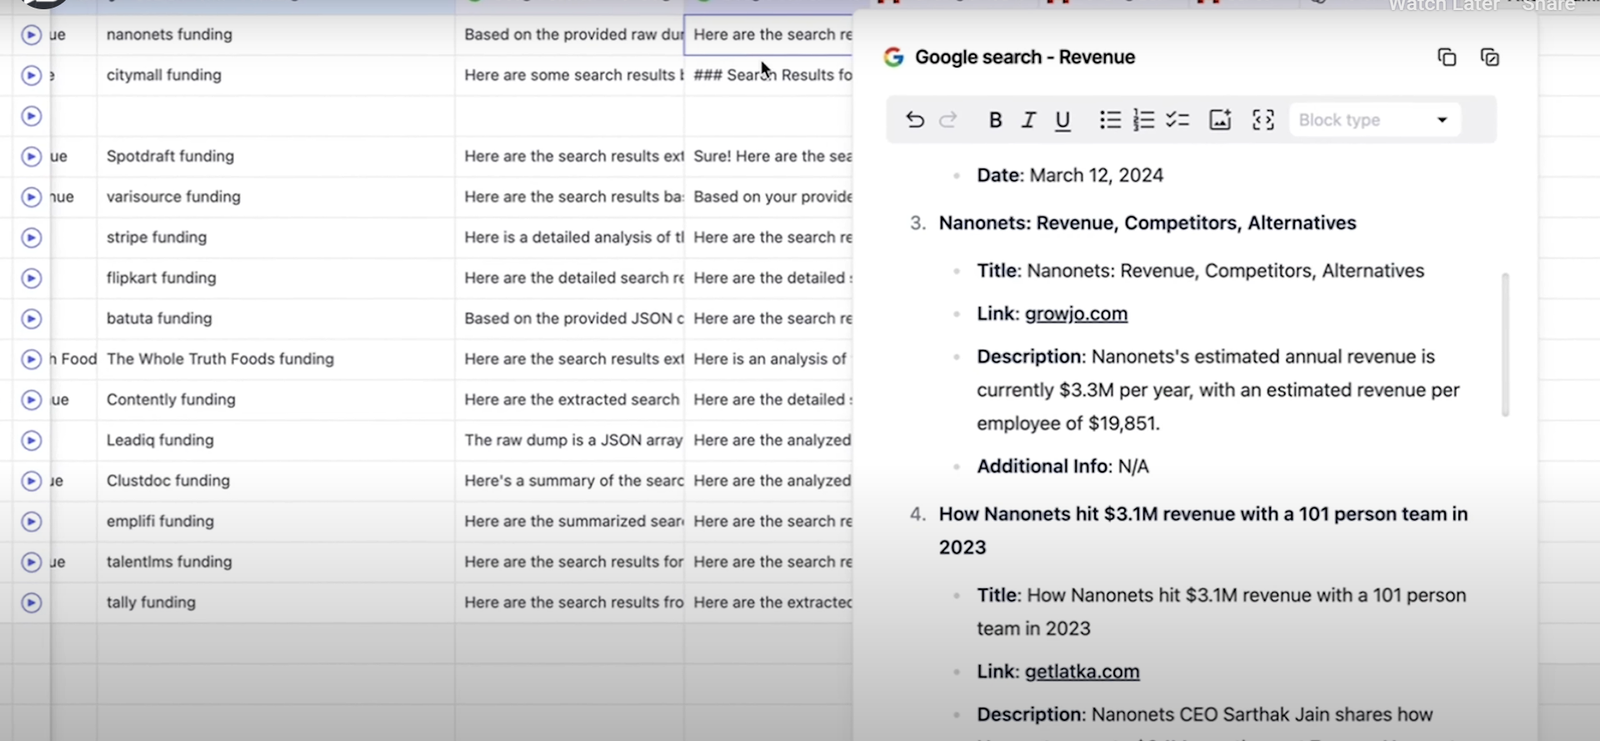Click the detail panel vertical scrollbar
This screenshot has width=1600, height=741.
pos(1505,345)
